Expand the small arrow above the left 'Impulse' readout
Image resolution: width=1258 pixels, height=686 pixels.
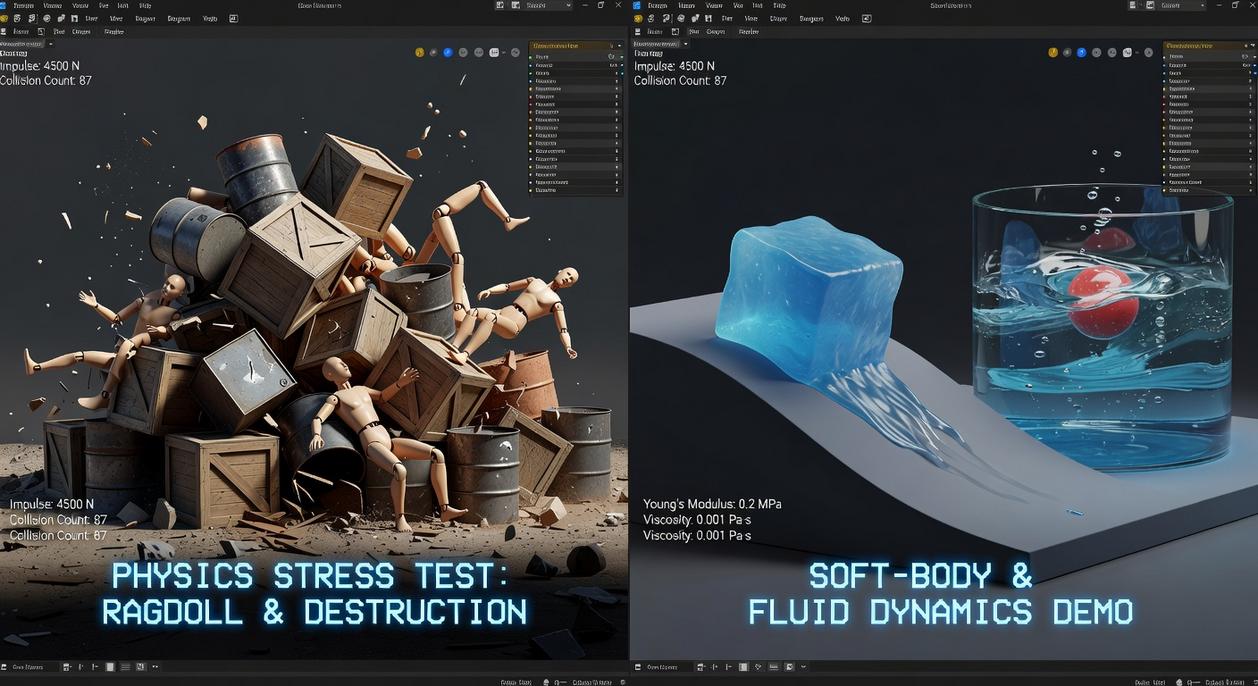(x=50, y=44)
